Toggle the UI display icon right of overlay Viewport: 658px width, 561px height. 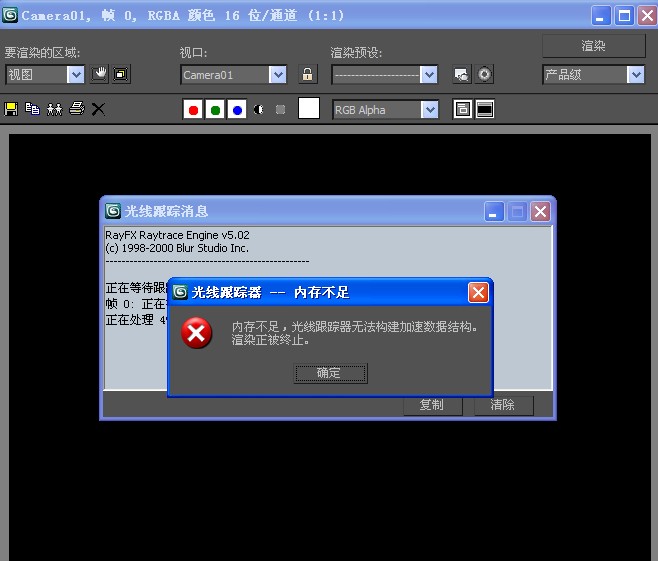click(485, 109)
